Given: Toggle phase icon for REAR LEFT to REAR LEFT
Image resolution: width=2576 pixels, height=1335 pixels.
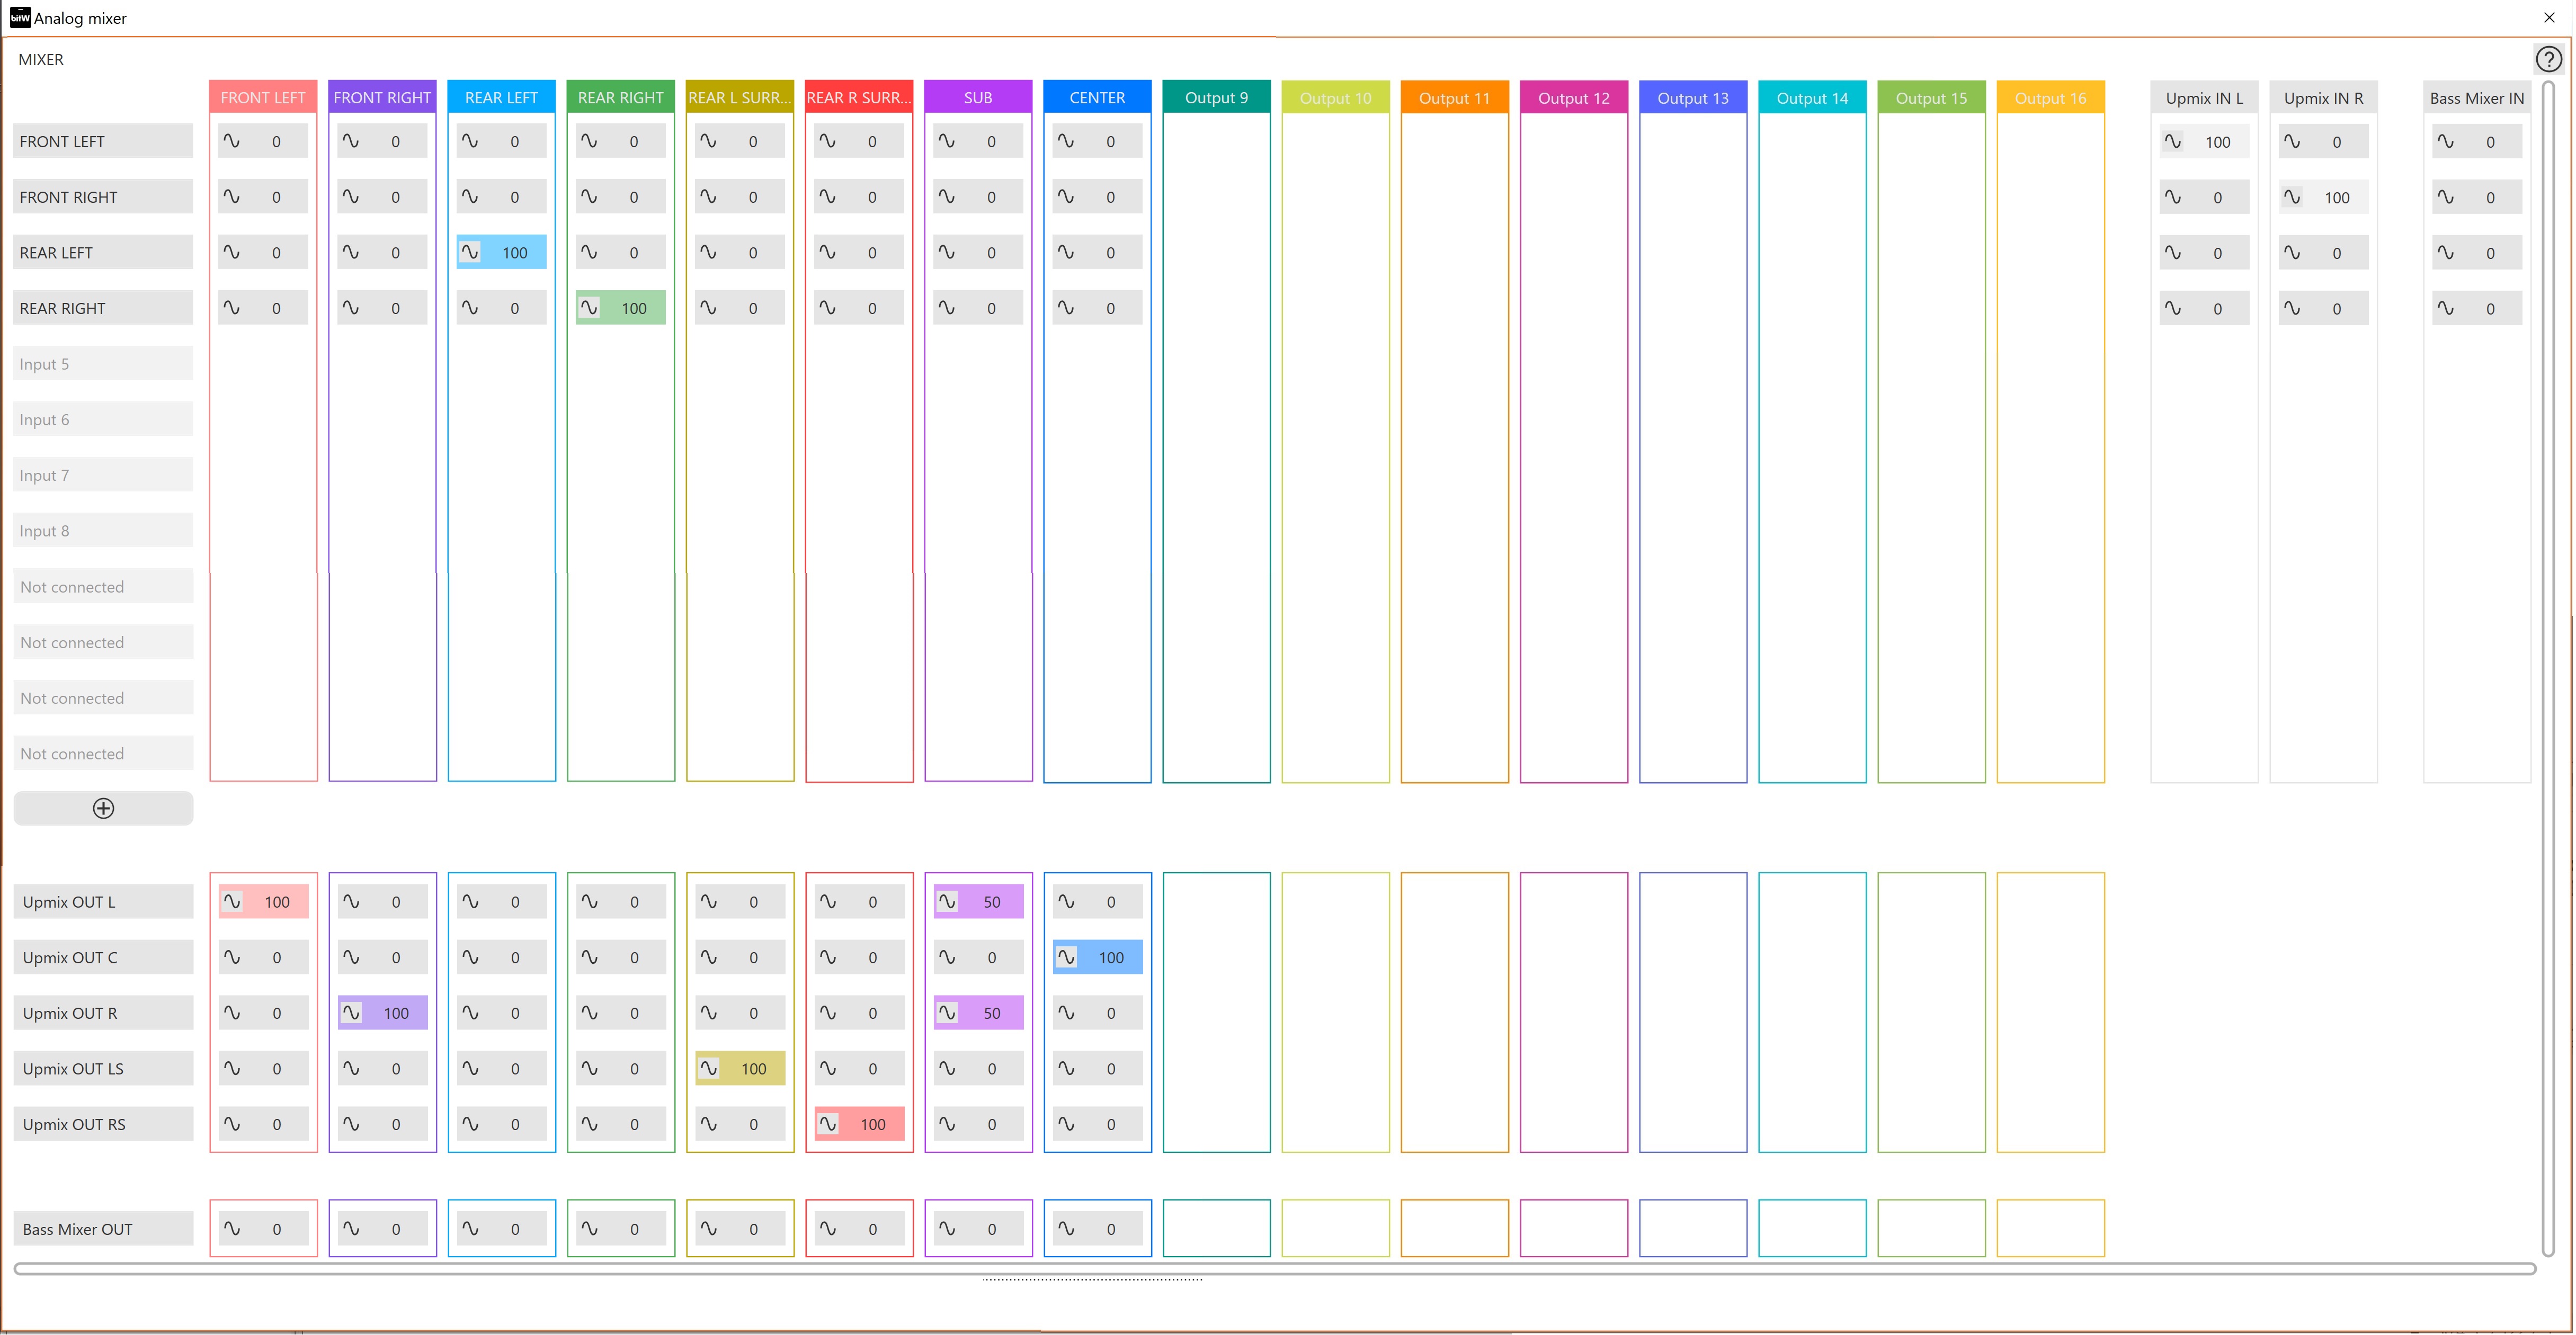Looking at the screenshot, I should 470,252.
